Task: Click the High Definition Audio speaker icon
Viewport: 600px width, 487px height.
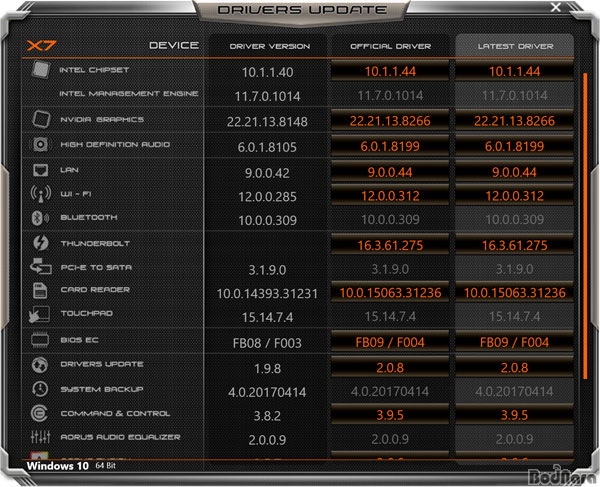Action: (x=40, y=144)
